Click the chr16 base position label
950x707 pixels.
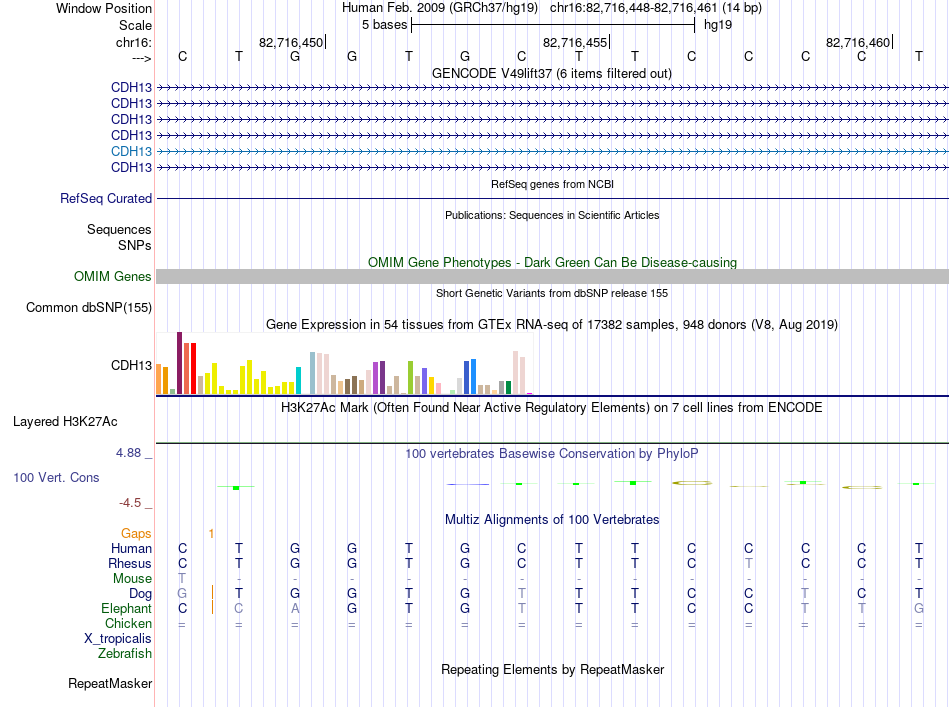133,42
